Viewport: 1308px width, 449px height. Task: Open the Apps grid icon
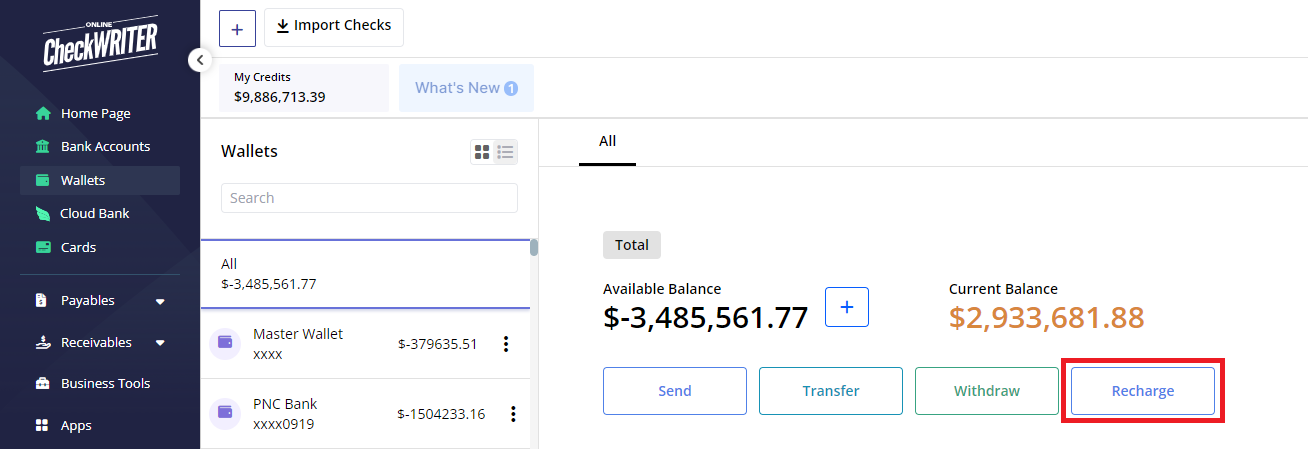point(42,426)
